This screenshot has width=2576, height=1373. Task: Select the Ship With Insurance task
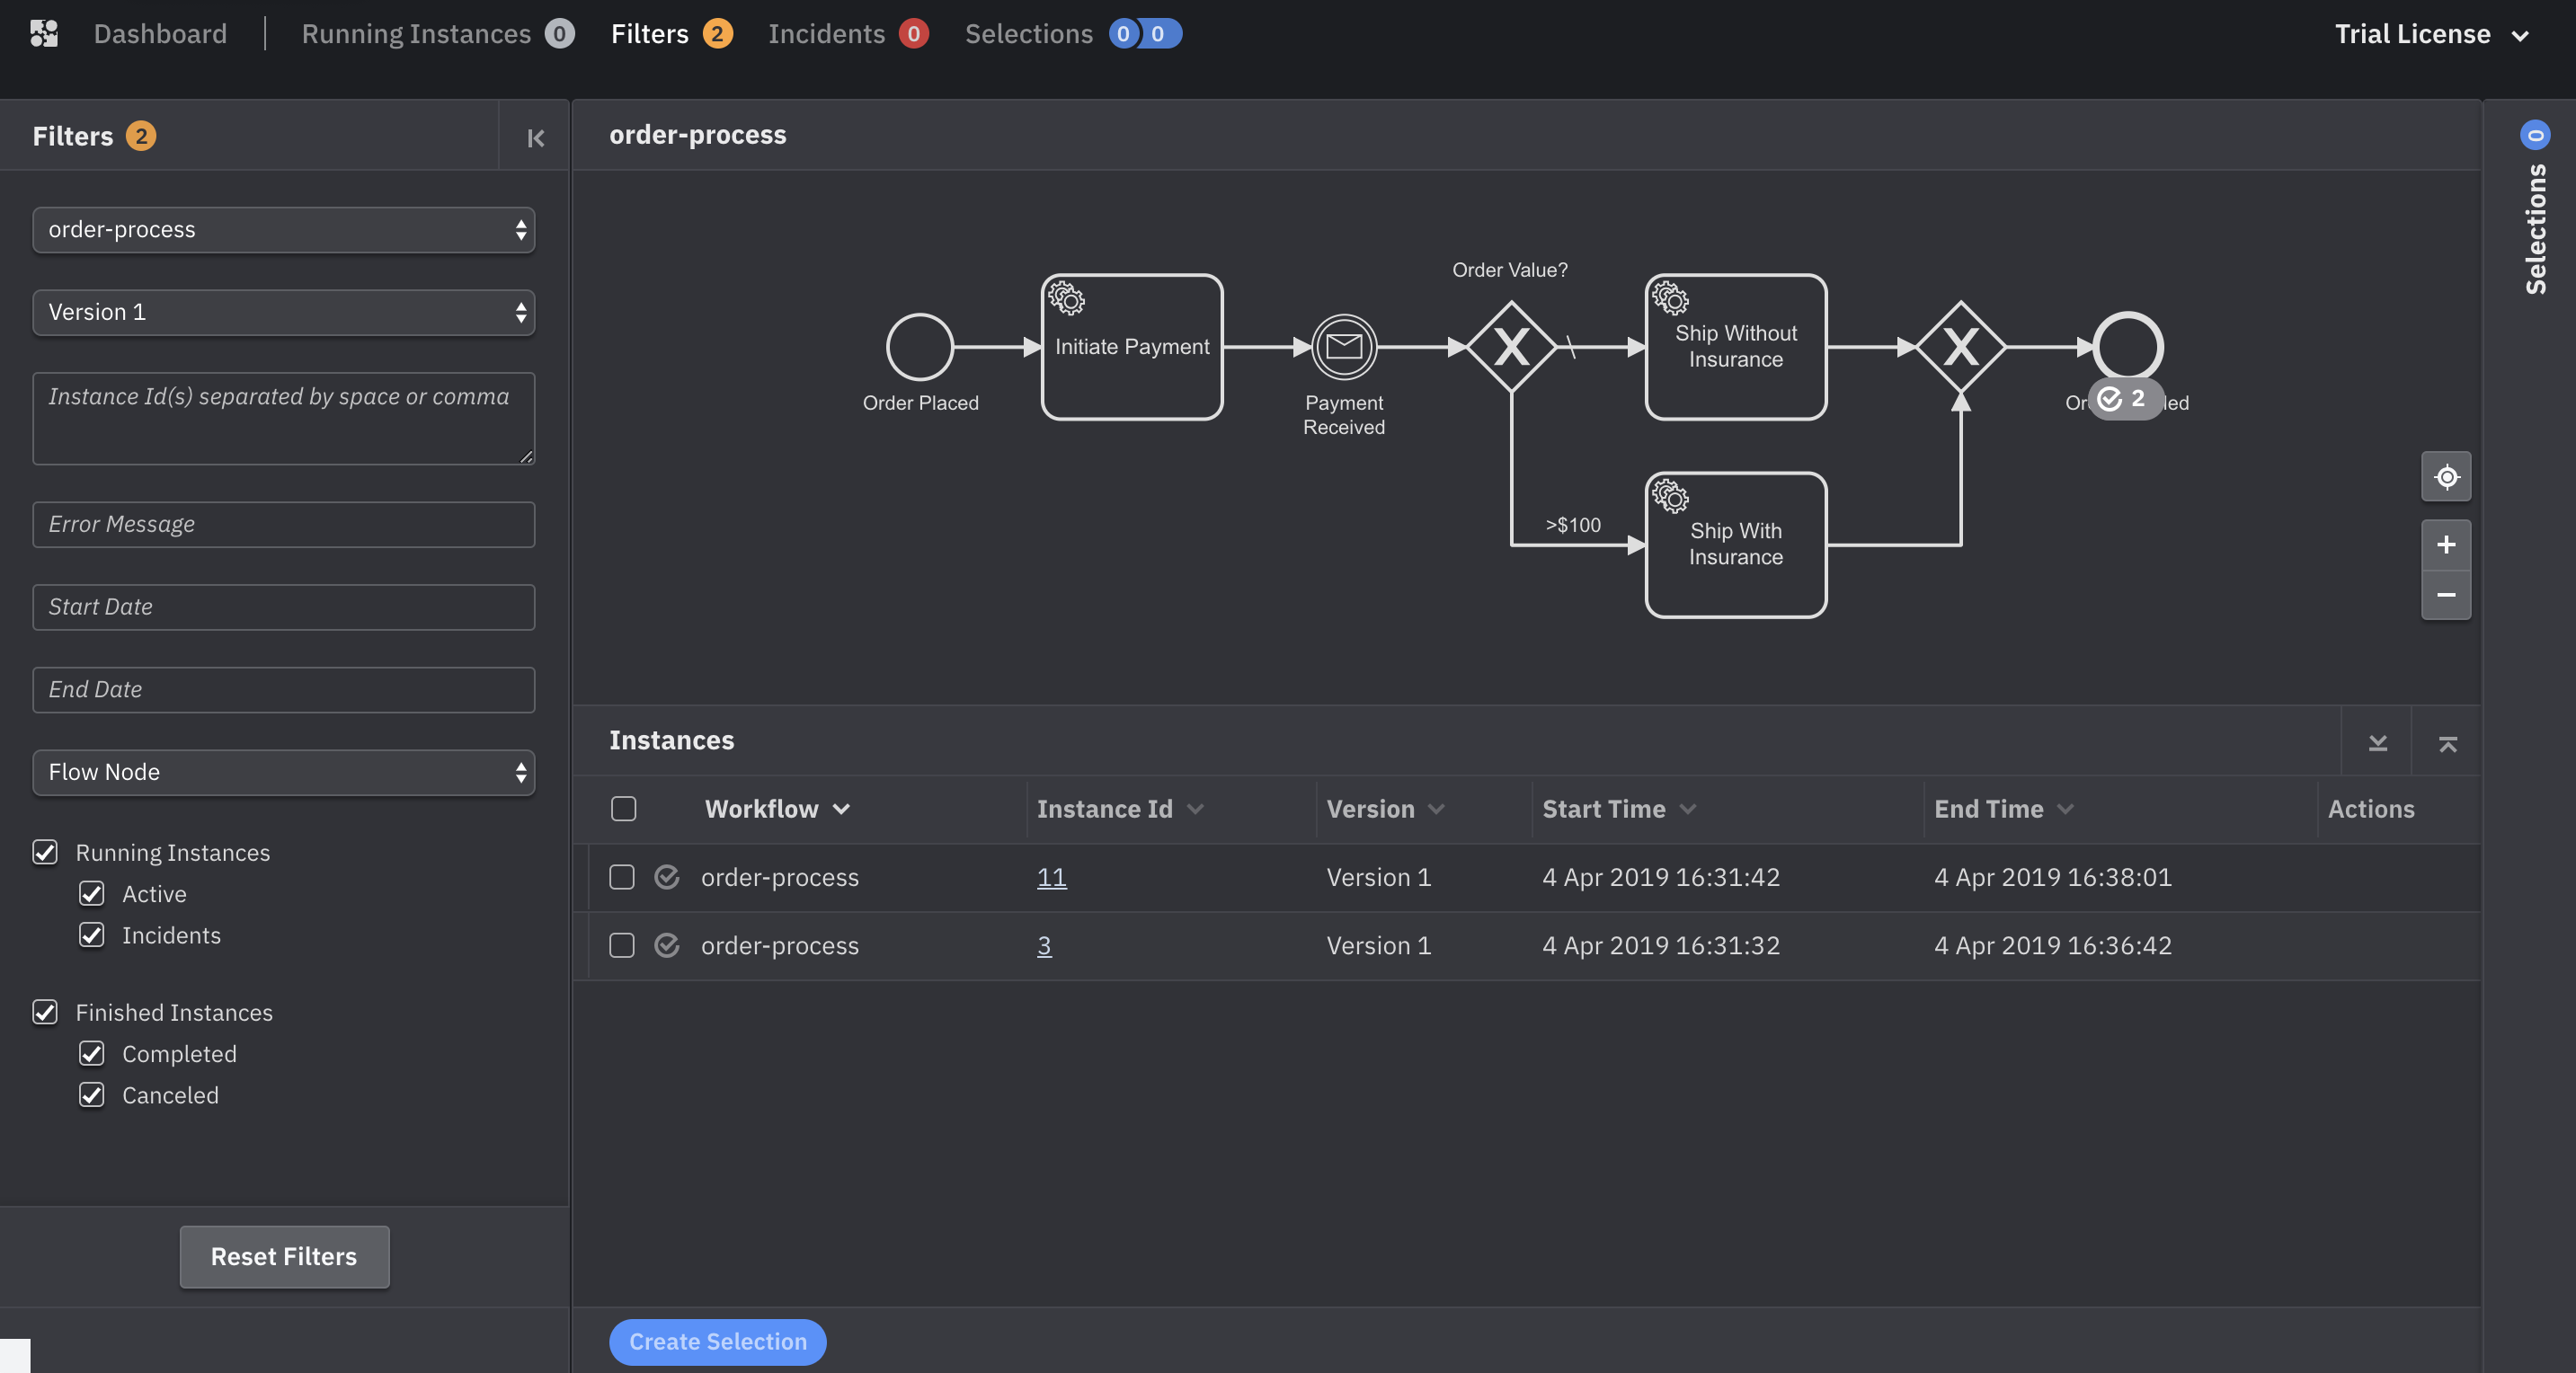[x=1736, y=545]
